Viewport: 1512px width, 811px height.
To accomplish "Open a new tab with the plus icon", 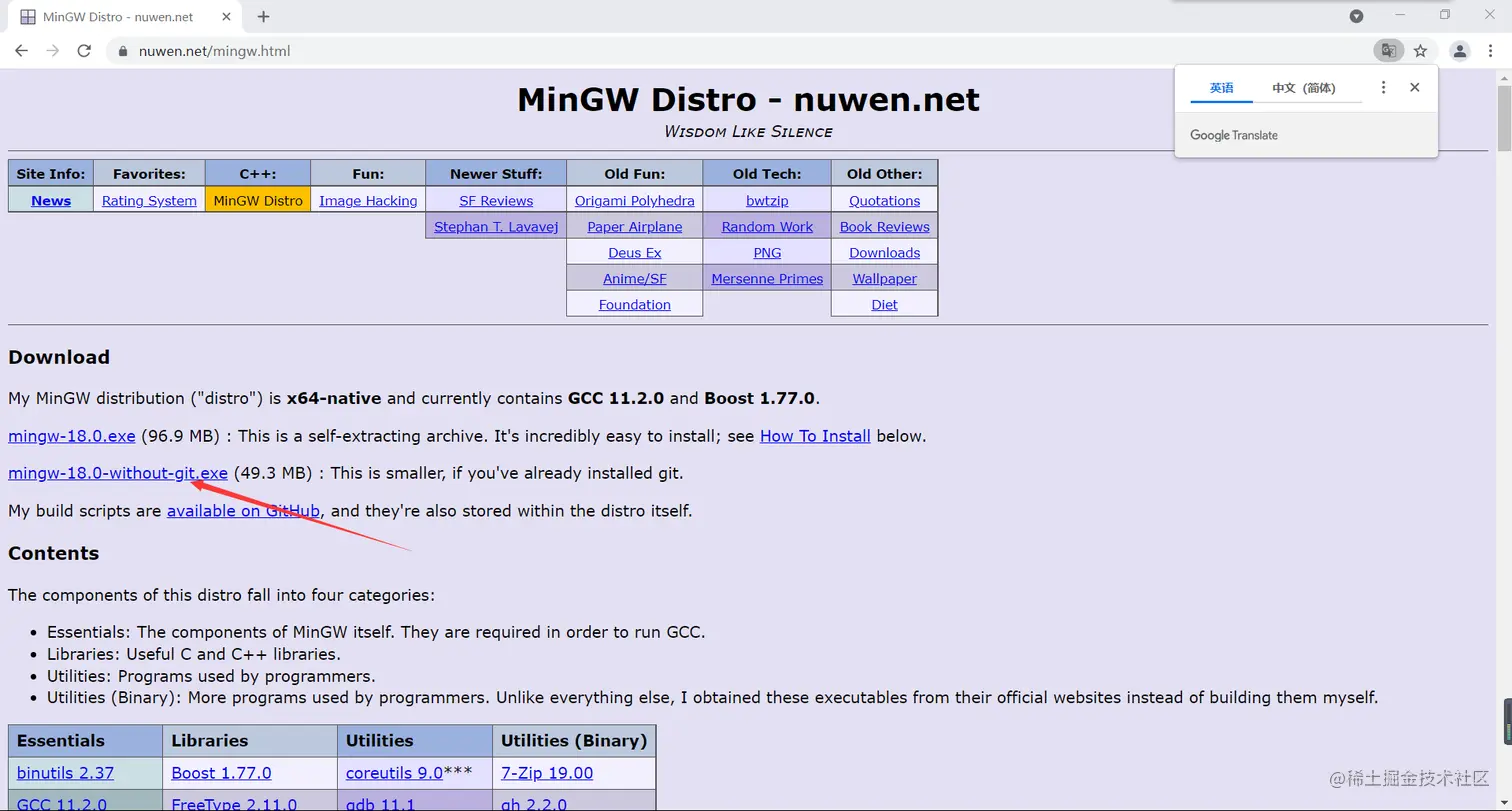I will click(x=264, y=17).
